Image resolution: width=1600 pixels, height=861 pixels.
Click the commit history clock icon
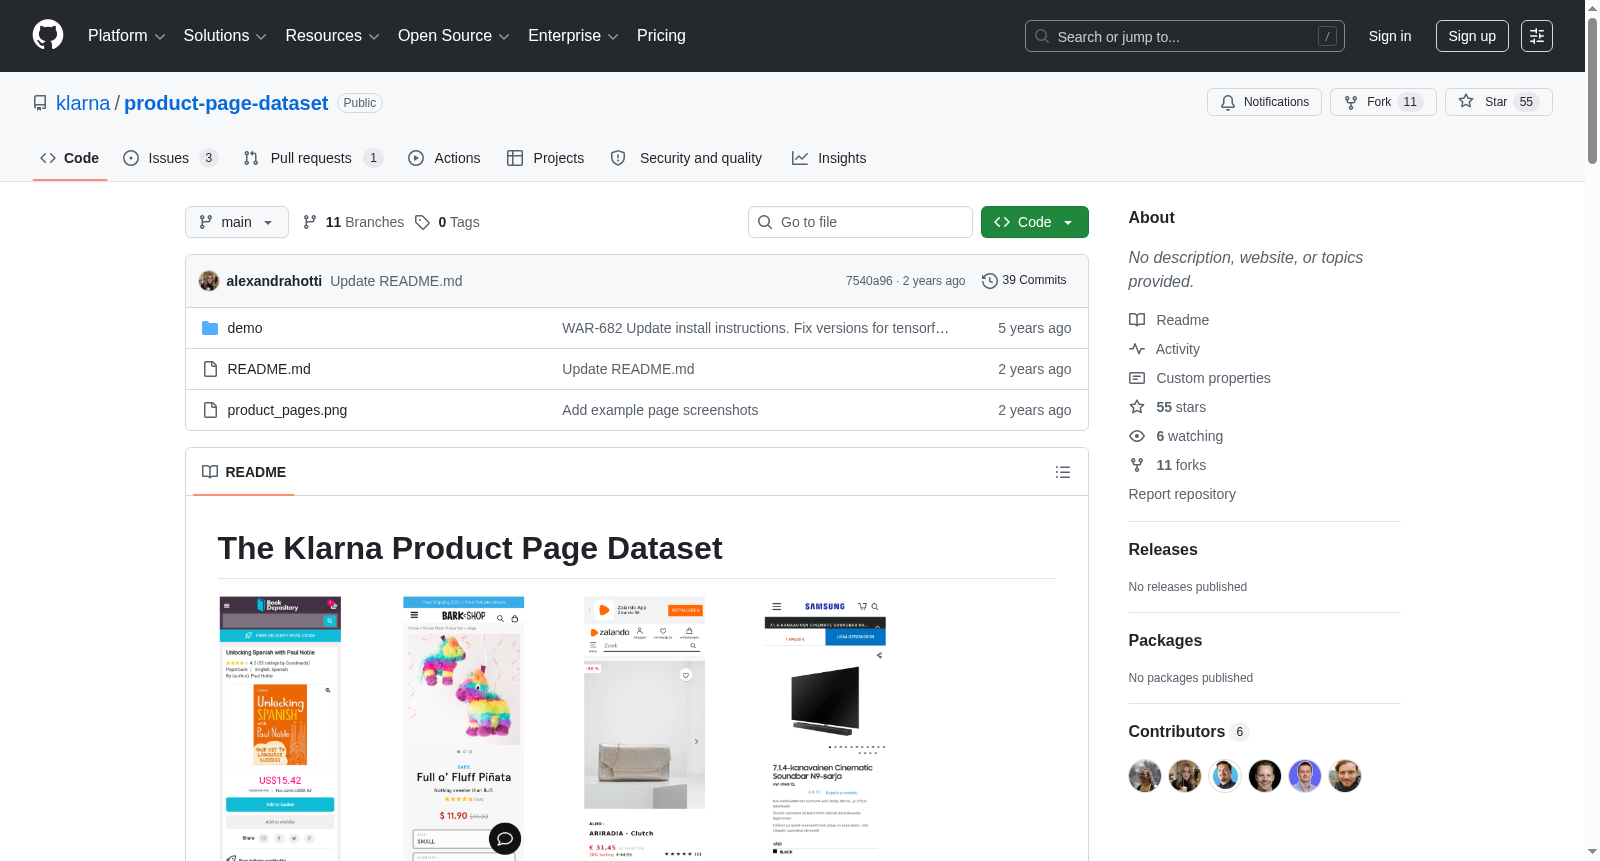pyautogui.click(x=990, y=281)
